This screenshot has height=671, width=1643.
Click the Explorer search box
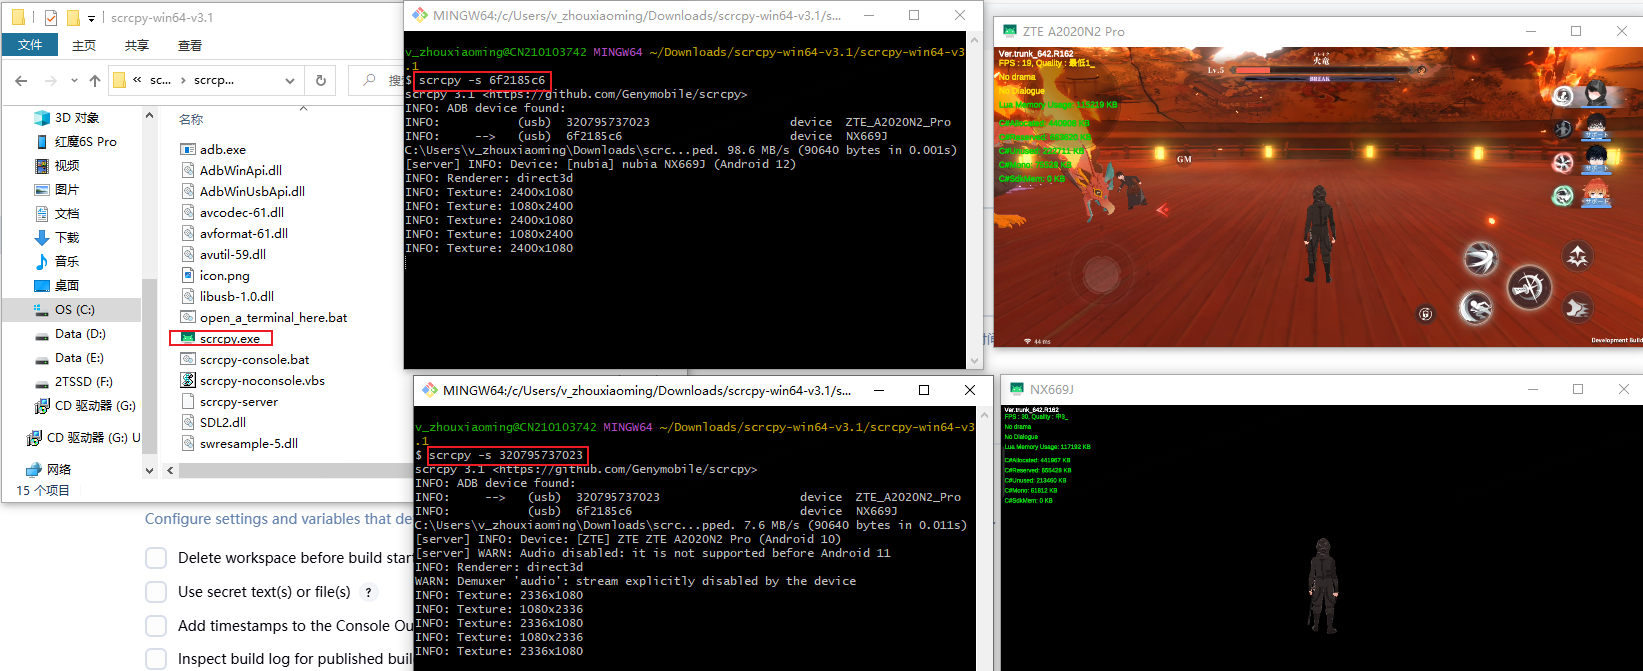(377, 80)
